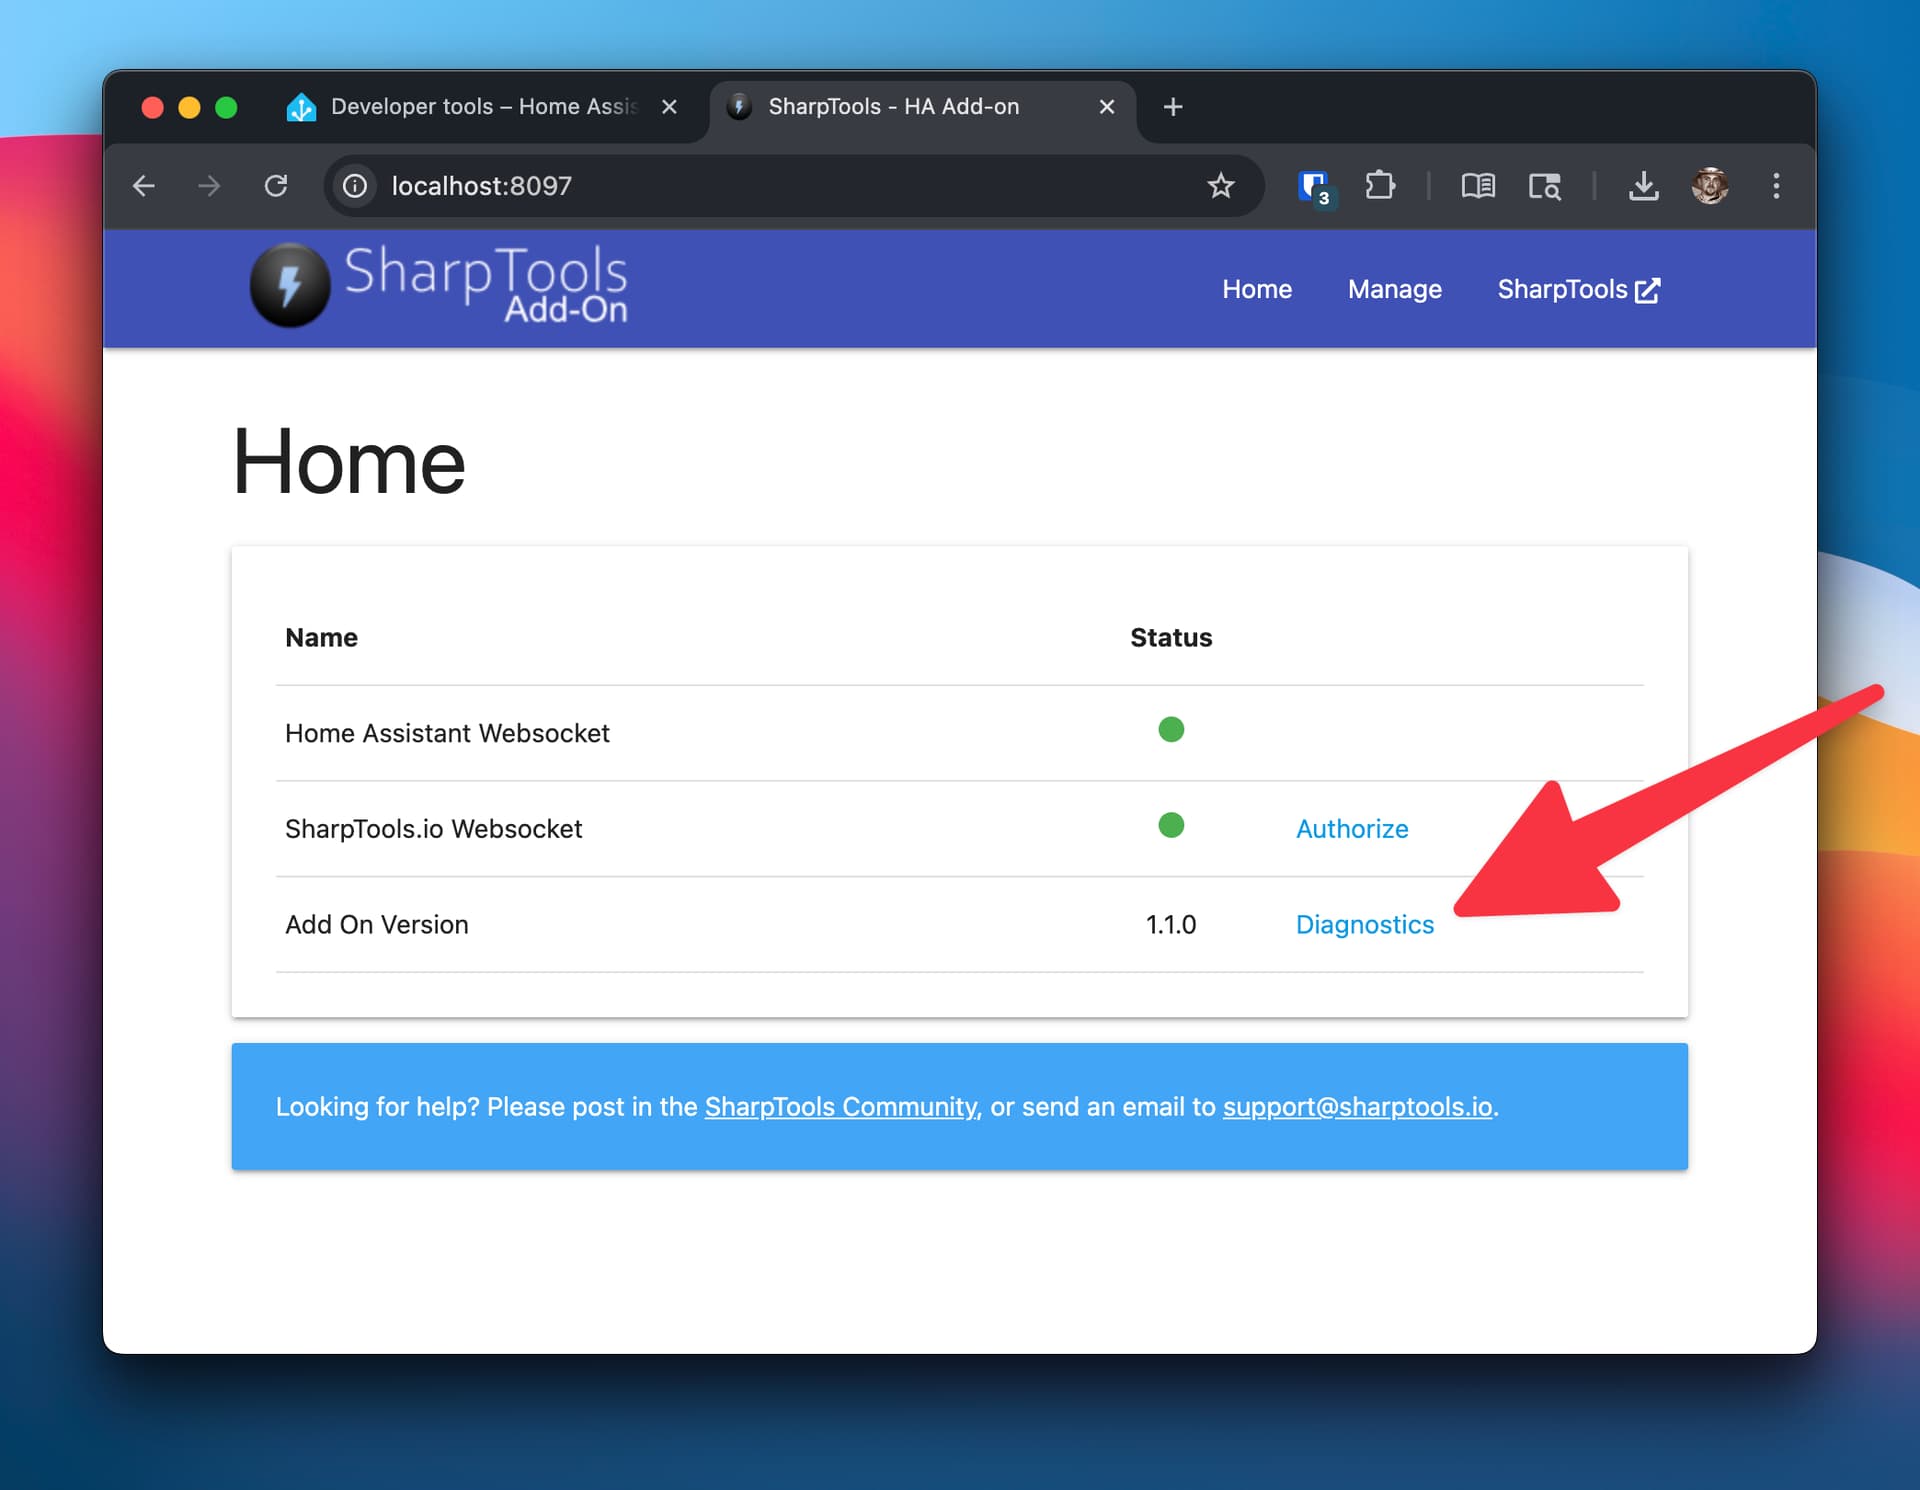
Task: Open the Chrome three-dot menu
Action: [1776, 186]
